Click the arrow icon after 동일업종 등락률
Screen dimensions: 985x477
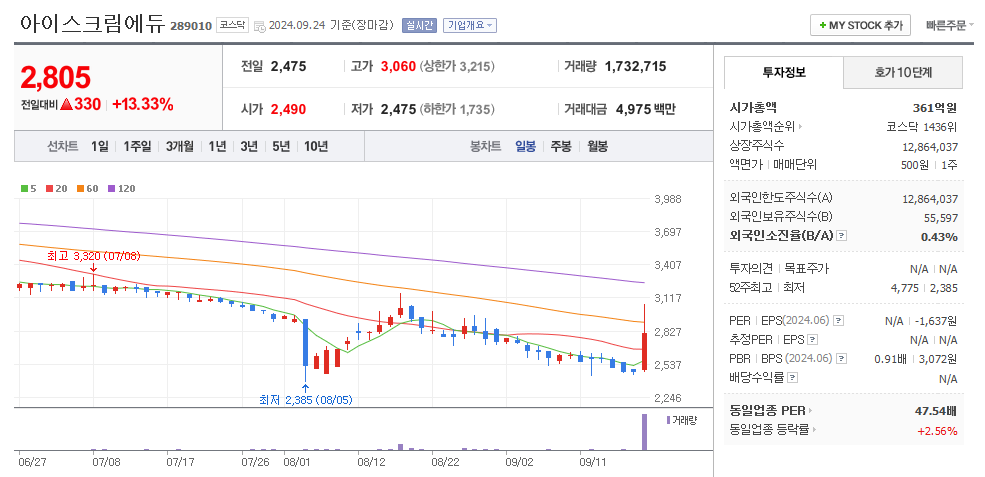815,430
